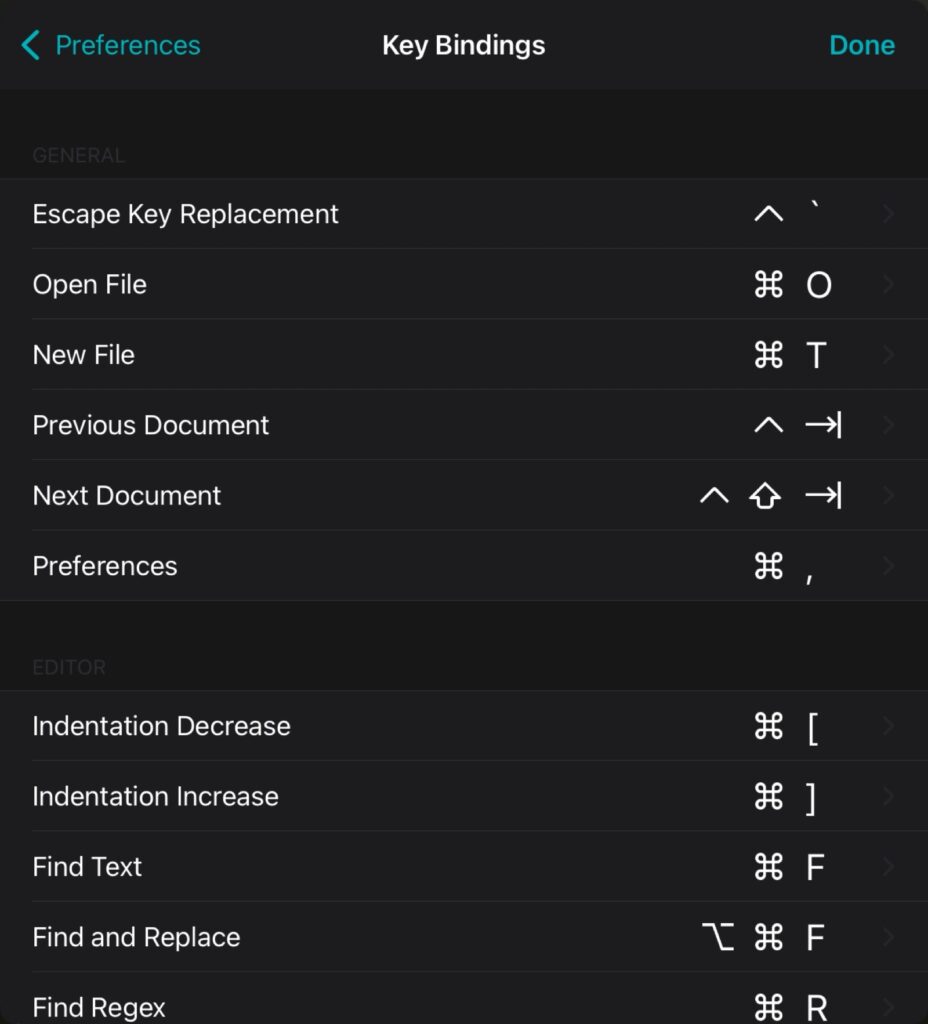Click the Option symbol for Find and Replace

[718, 937]
